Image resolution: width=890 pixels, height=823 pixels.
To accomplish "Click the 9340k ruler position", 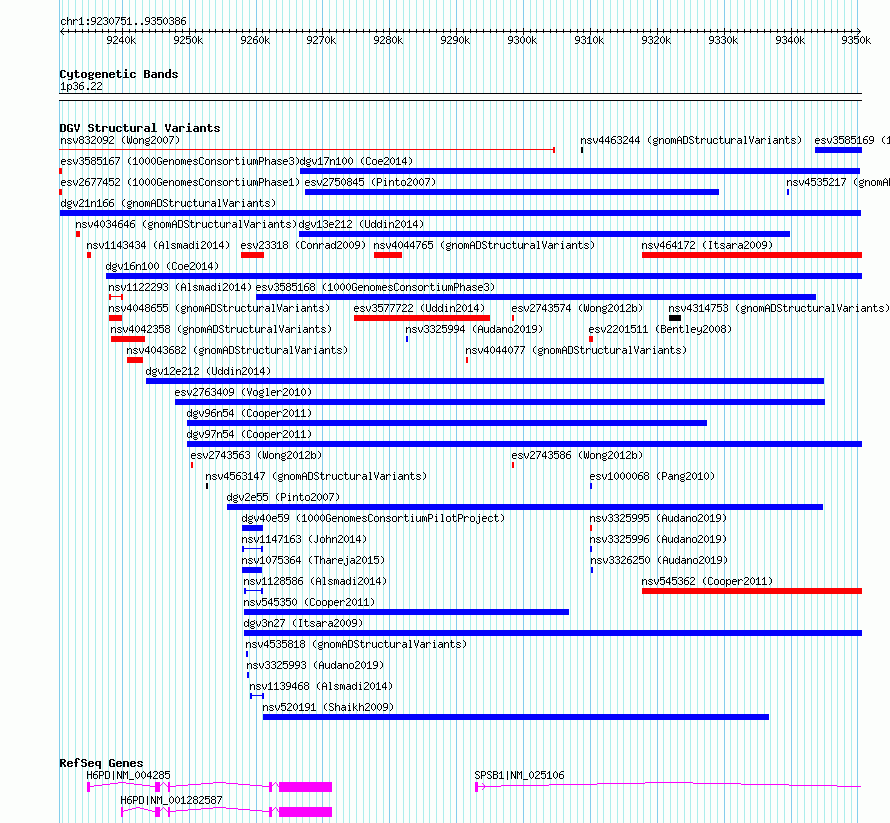I will point(790,40).
